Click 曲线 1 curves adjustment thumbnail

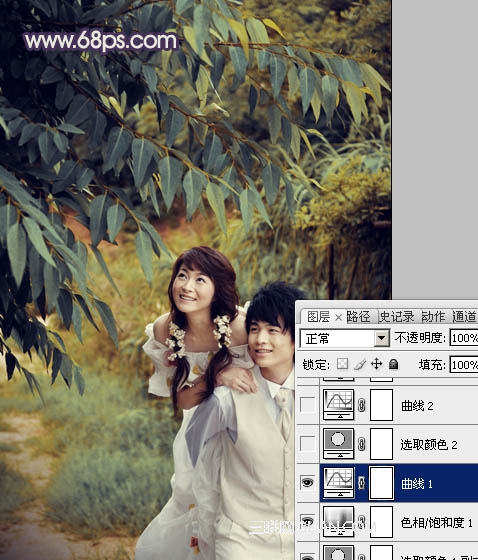(x=338, y=482)
